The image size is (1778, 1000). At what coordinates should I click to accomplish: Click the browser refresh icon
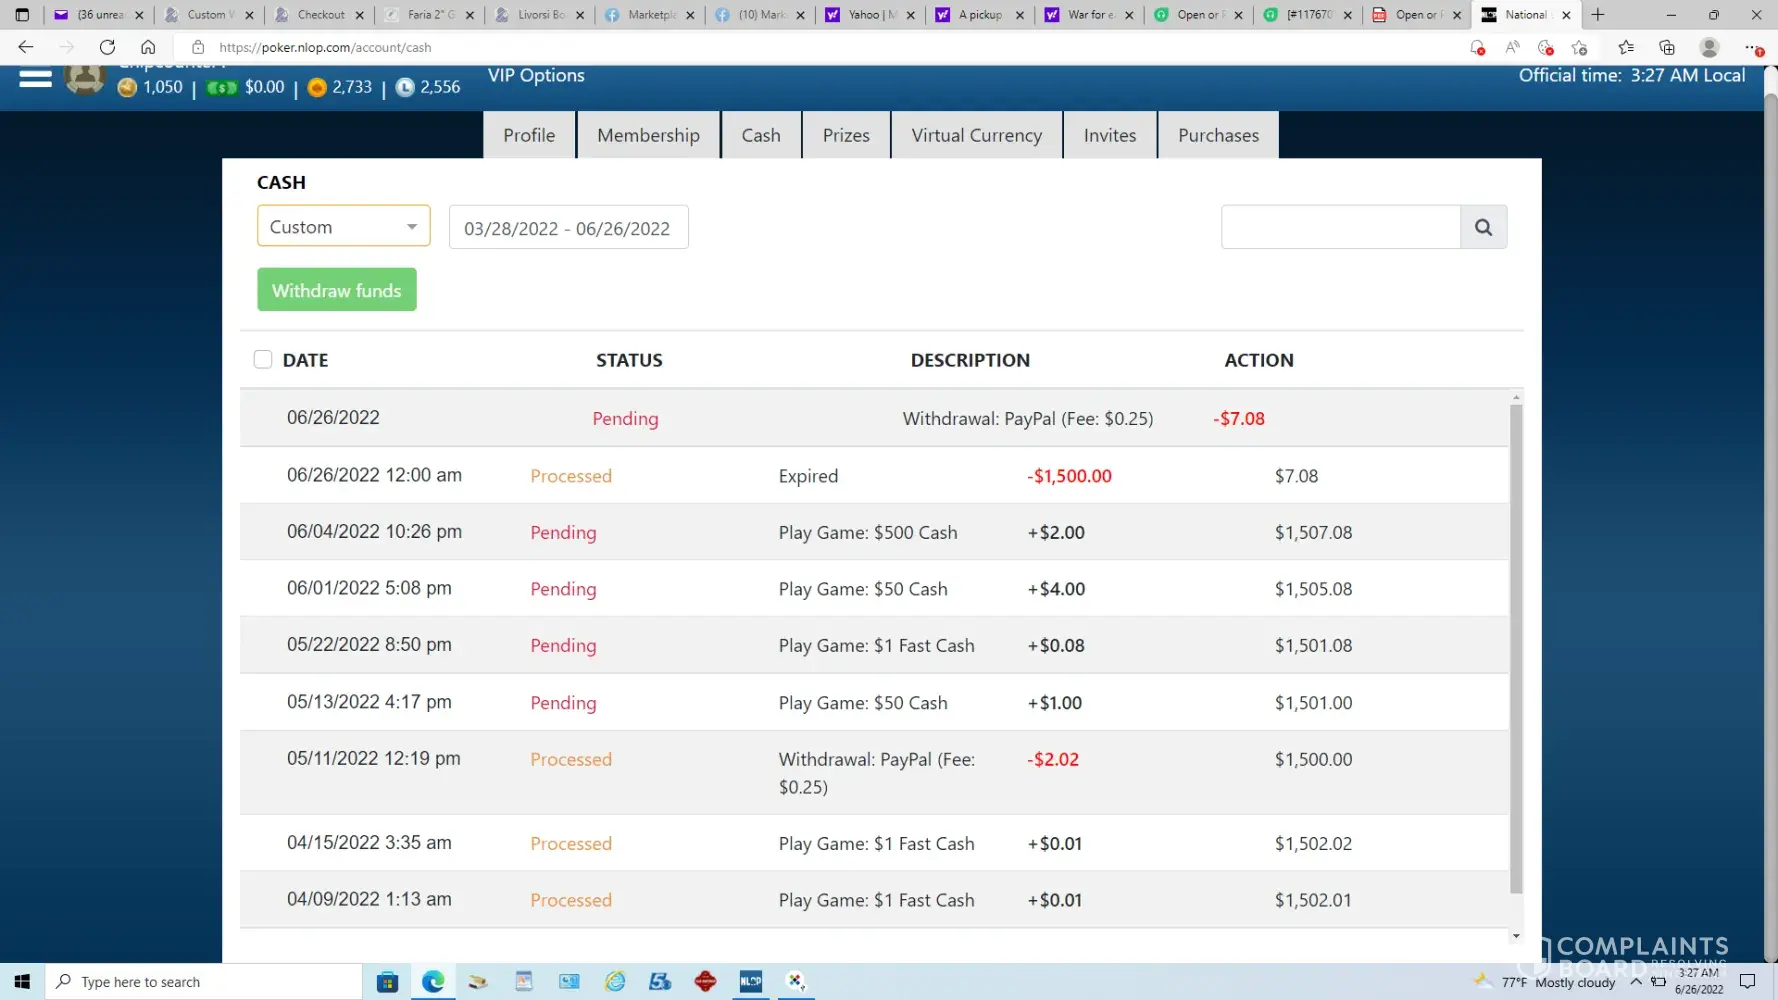tap(107, 47)
